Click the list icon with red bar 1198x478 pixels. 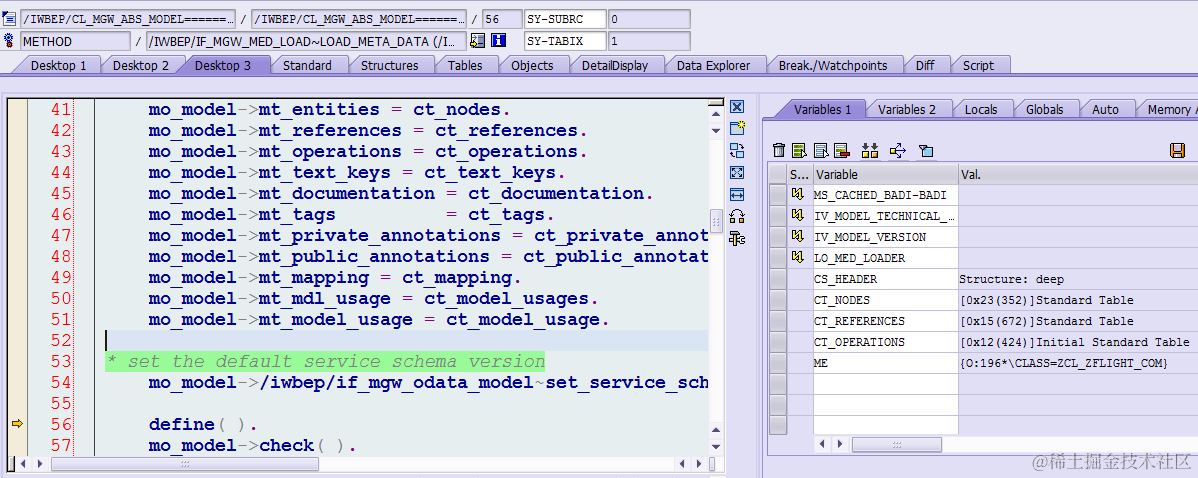841,150
